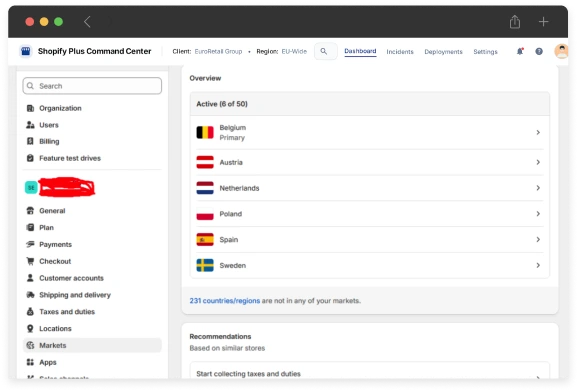The image size is (579, 392).
Task: Open the help question mark icon
Action: (539, 51)
